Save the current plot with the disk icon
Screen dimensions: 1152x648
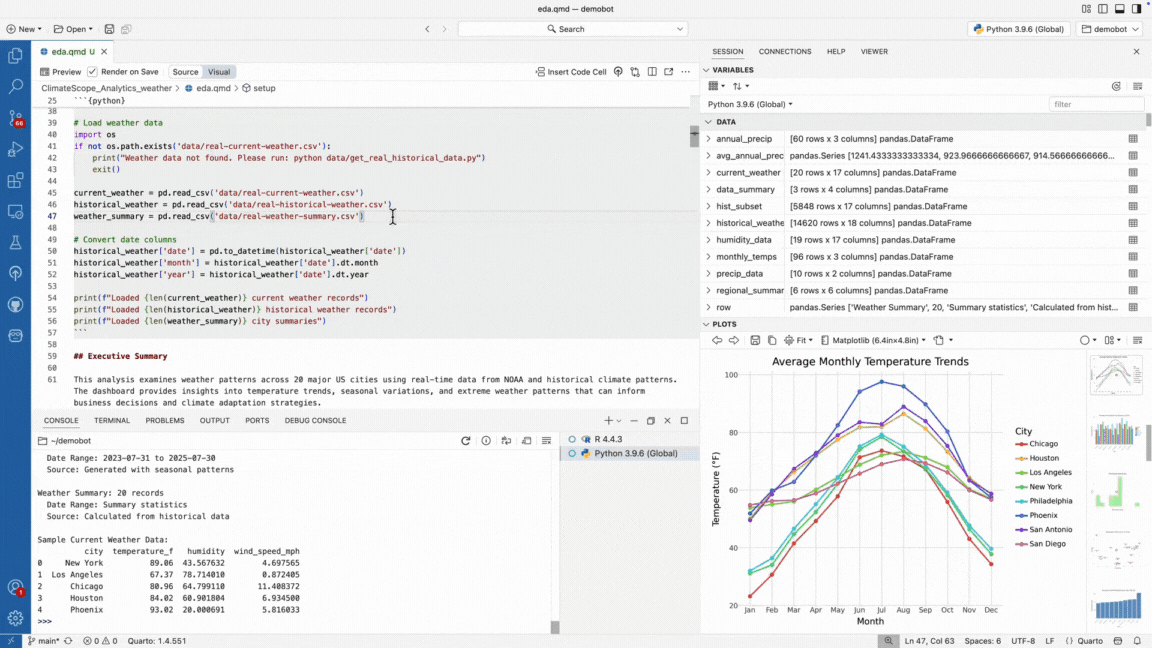pyautogui.click(x=755, y=341)
